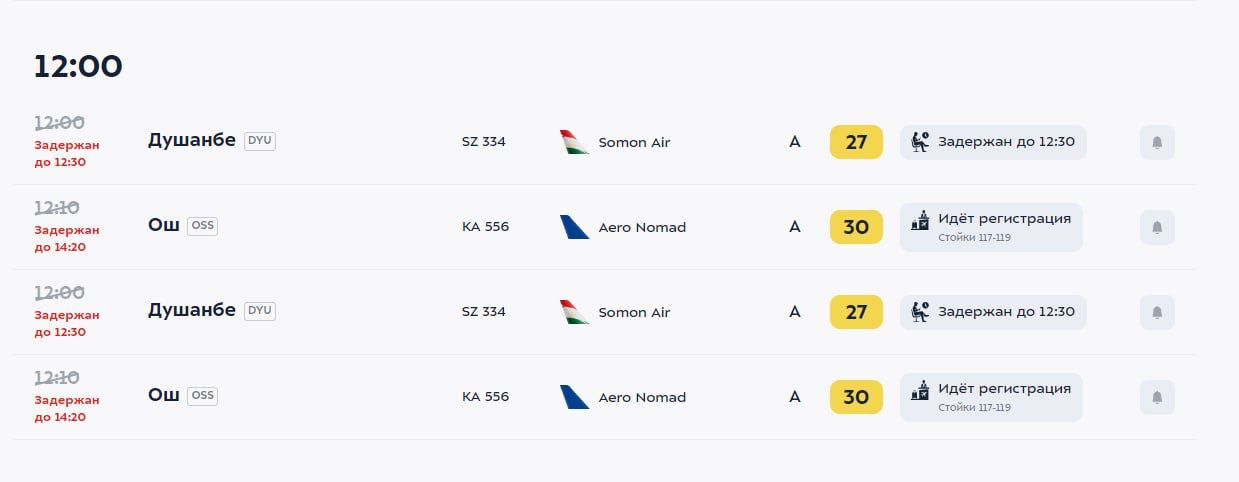Click waiting-passenger icon in second delayed status badge
This screenshot has width=1239, height=482.
pos(920,312)
